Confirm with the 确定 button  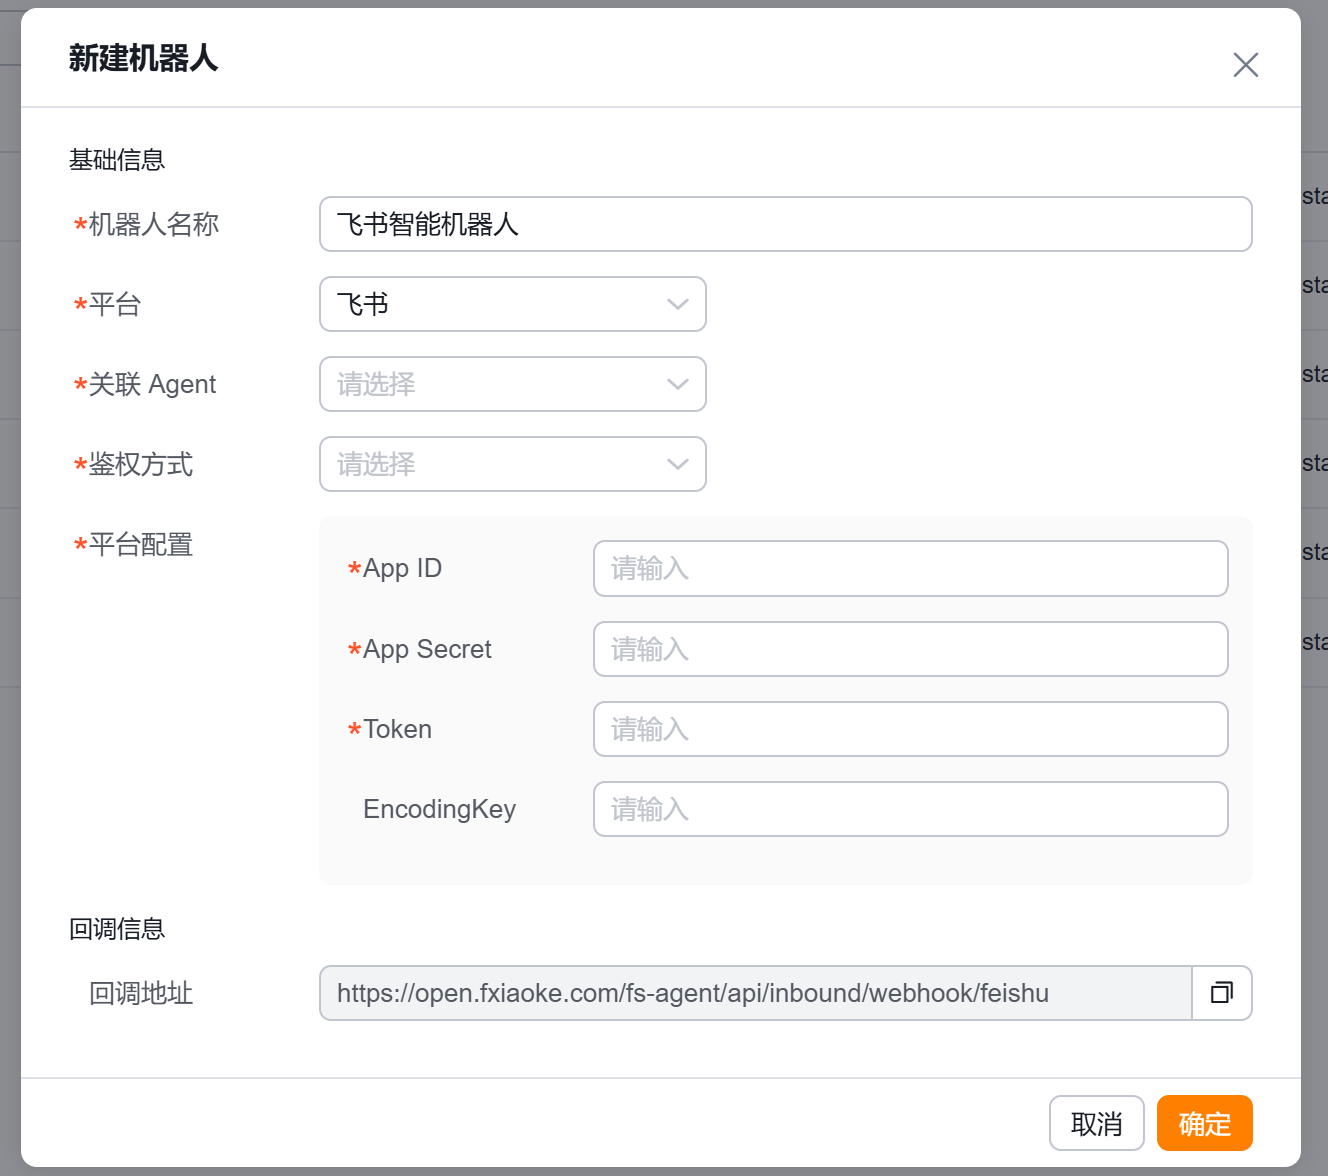pyautogui.click(x=1205, y=1123)
